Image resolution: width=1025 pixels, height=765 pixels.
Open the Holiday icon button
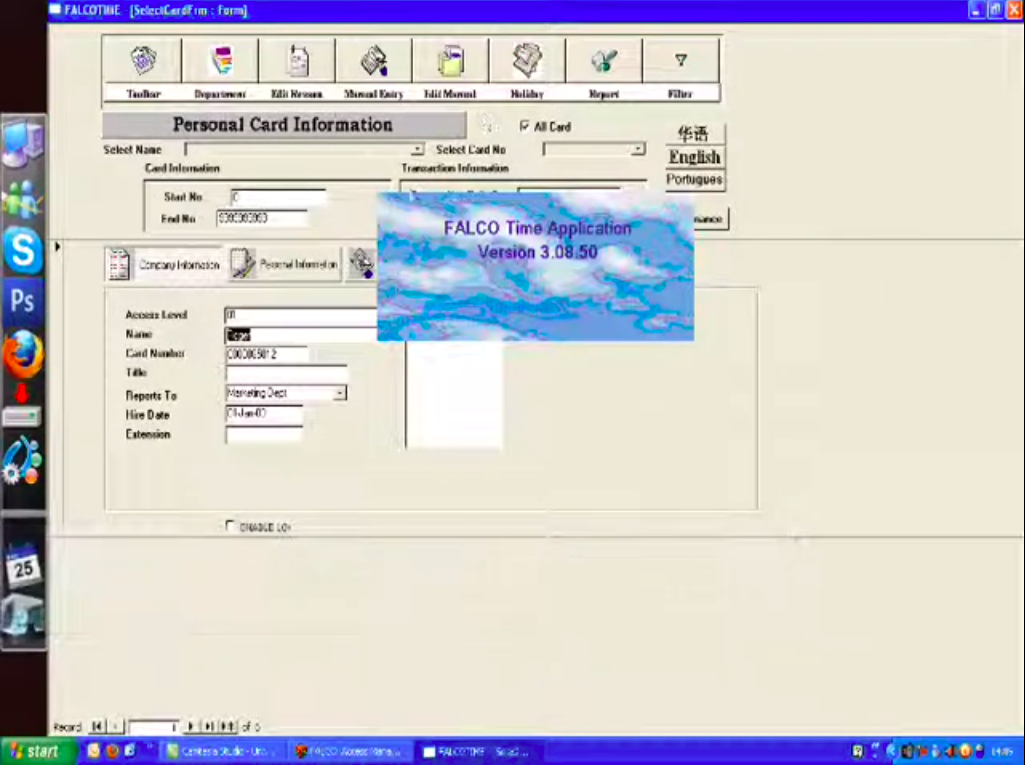(528, 61)
